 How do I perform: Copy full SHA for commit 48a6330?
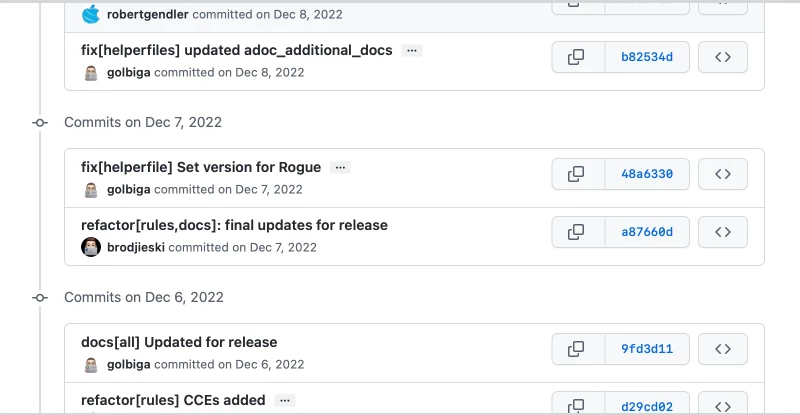pos(578,174)
